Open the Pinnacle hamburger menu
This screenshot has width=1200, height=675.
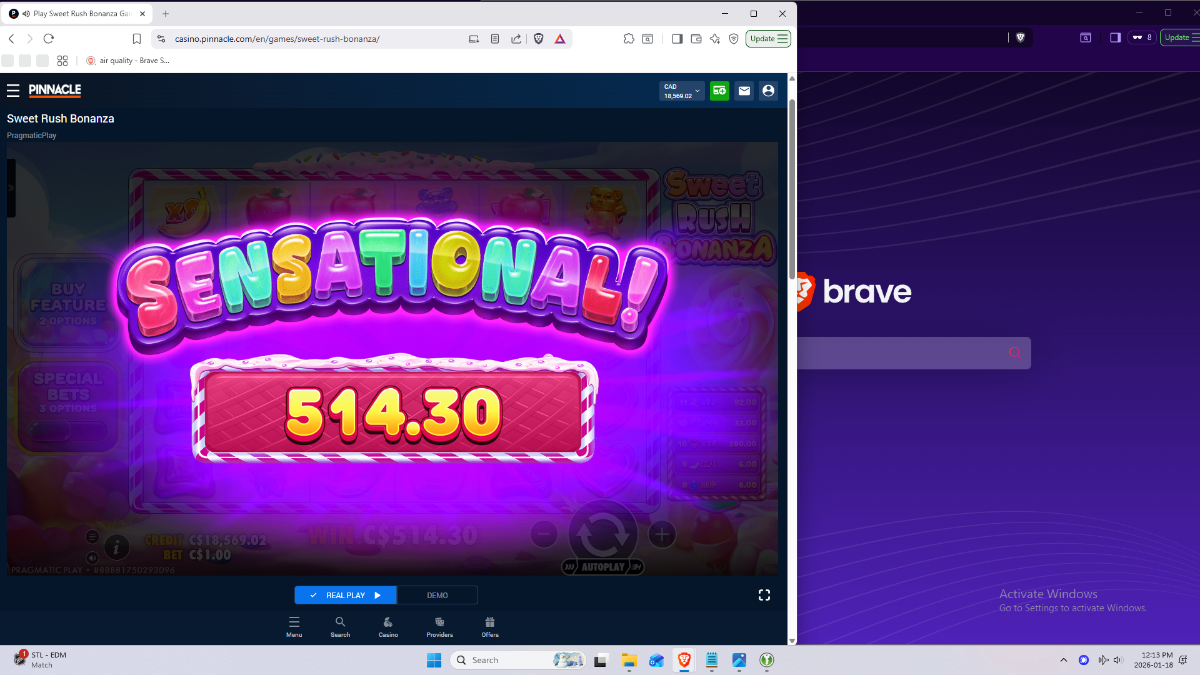[x=13, y=91]
